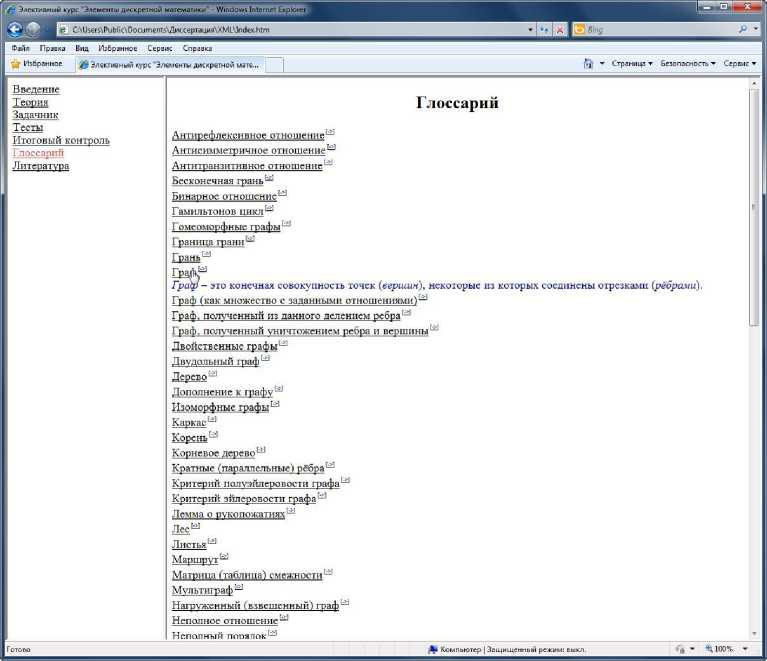Click inside the Bing search box
Screen dimensions: 767x661
pos(660,29)
